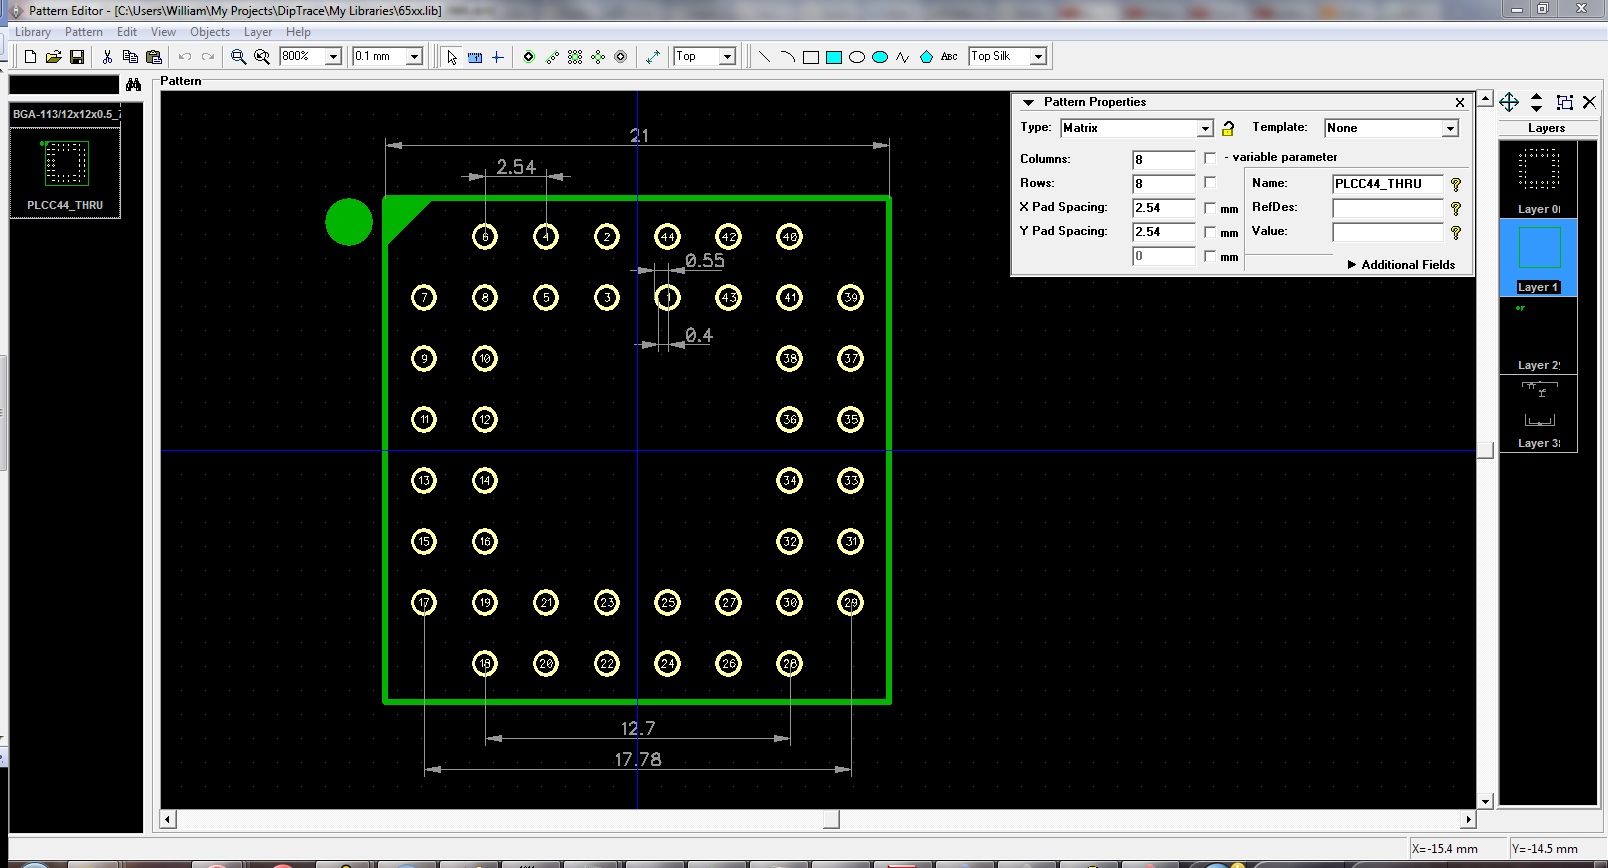Click the Save library icon
Screen dimensions: 1608x868
point(77,57)
